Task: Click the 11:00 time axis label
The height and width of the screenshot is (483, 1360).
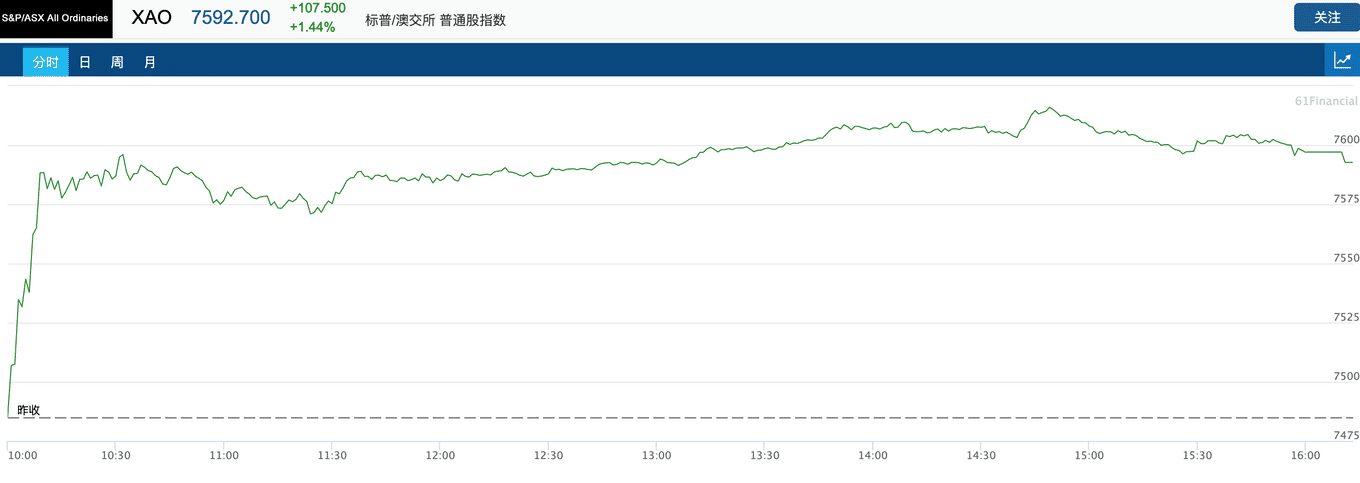Action: point(224,455)
